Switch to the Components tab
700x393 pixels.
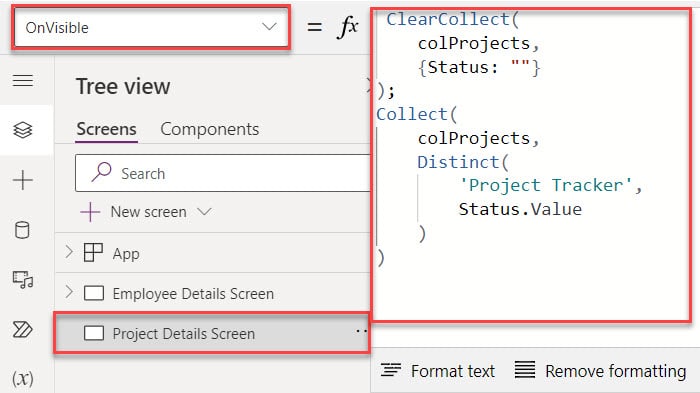[209, 129]
